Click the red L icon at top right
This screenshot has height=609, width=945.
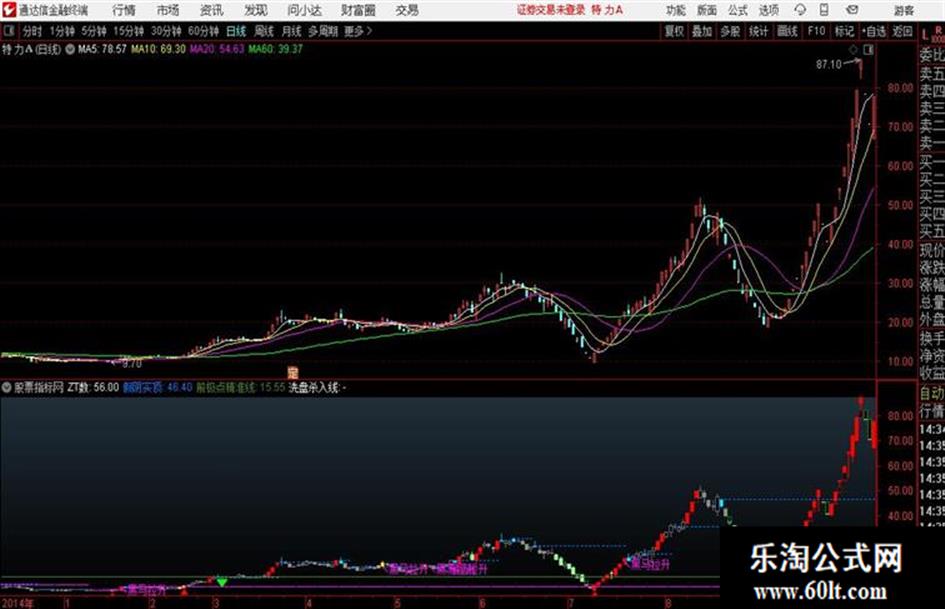pyautogui.click(x=925, y=35)
